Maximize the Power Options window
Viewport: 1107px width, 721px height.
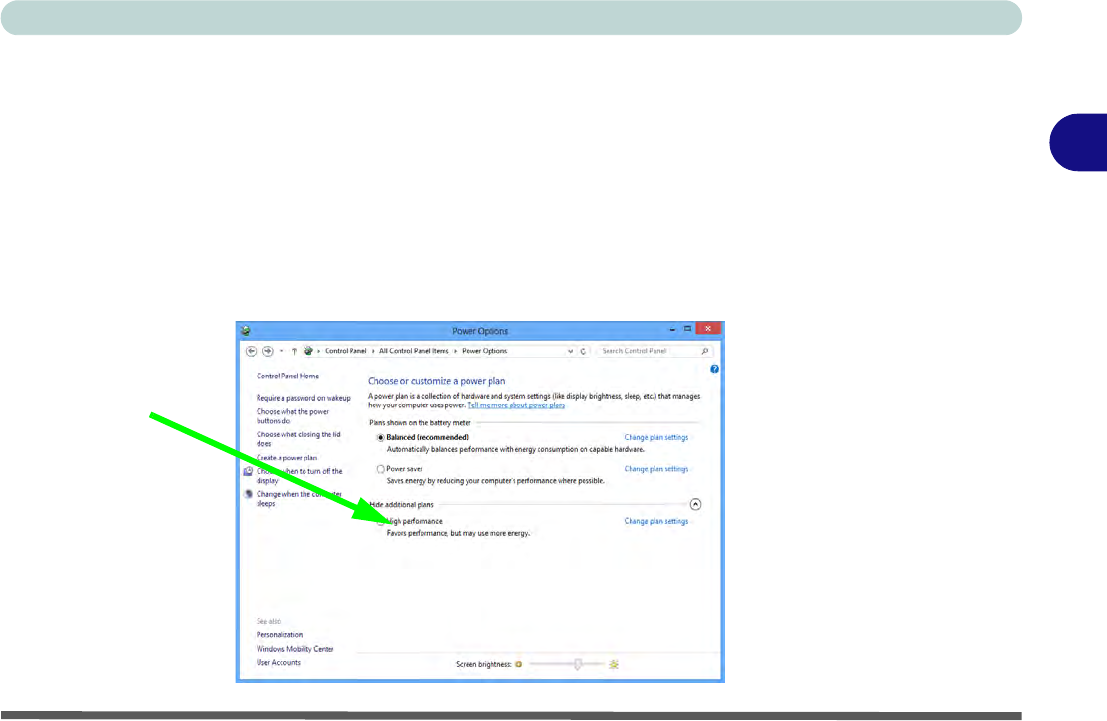tap(687, 329)
